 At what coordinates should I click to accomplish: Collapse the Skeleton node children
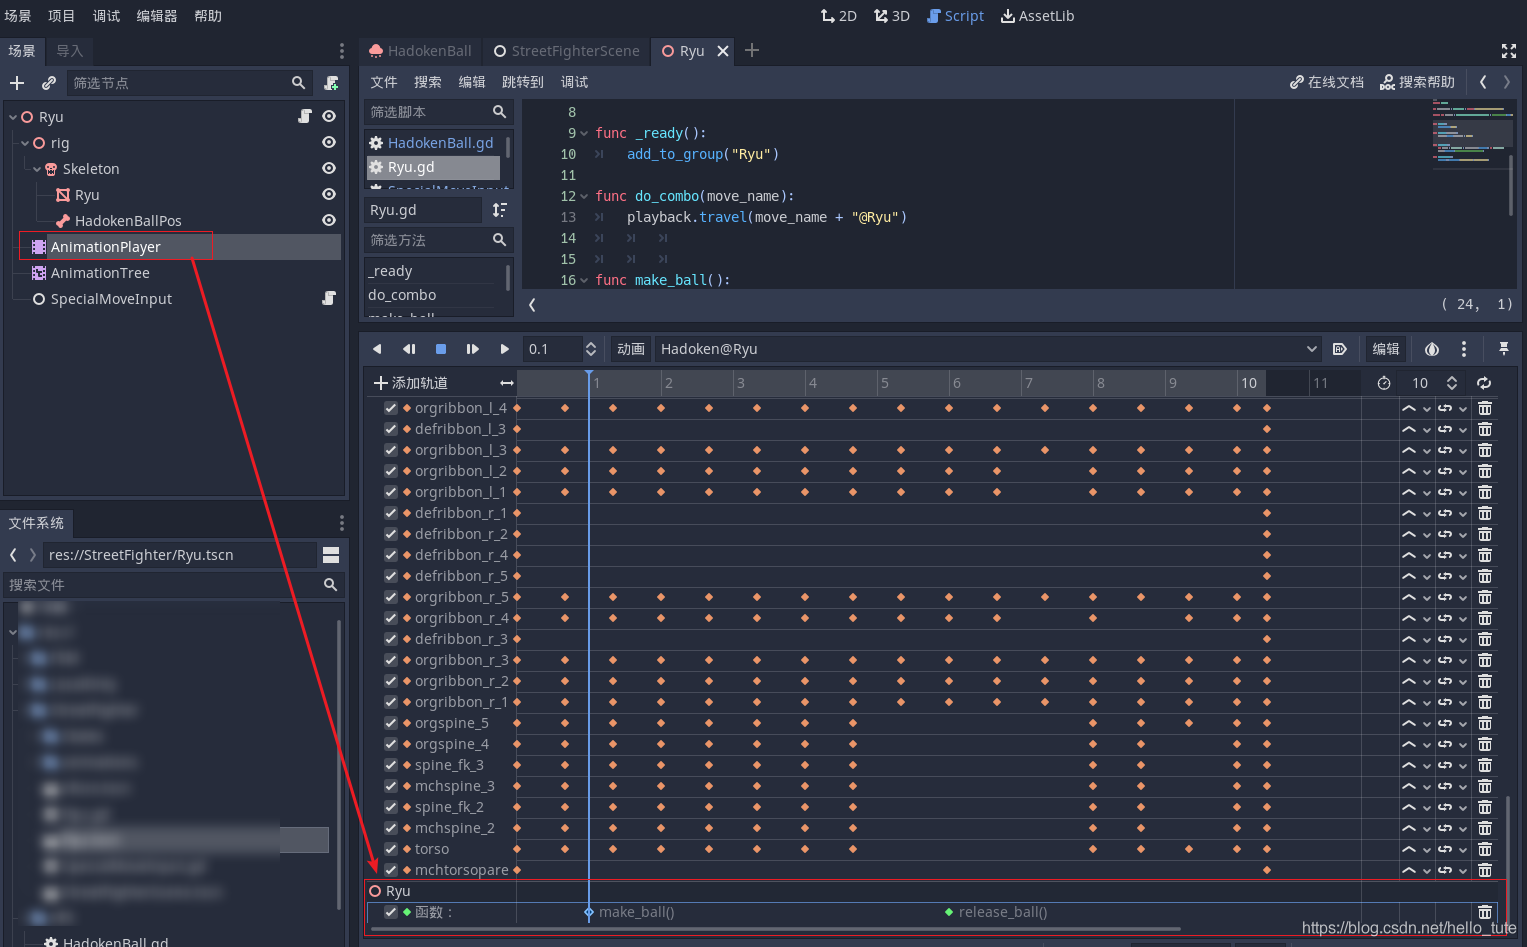point(37,169)
